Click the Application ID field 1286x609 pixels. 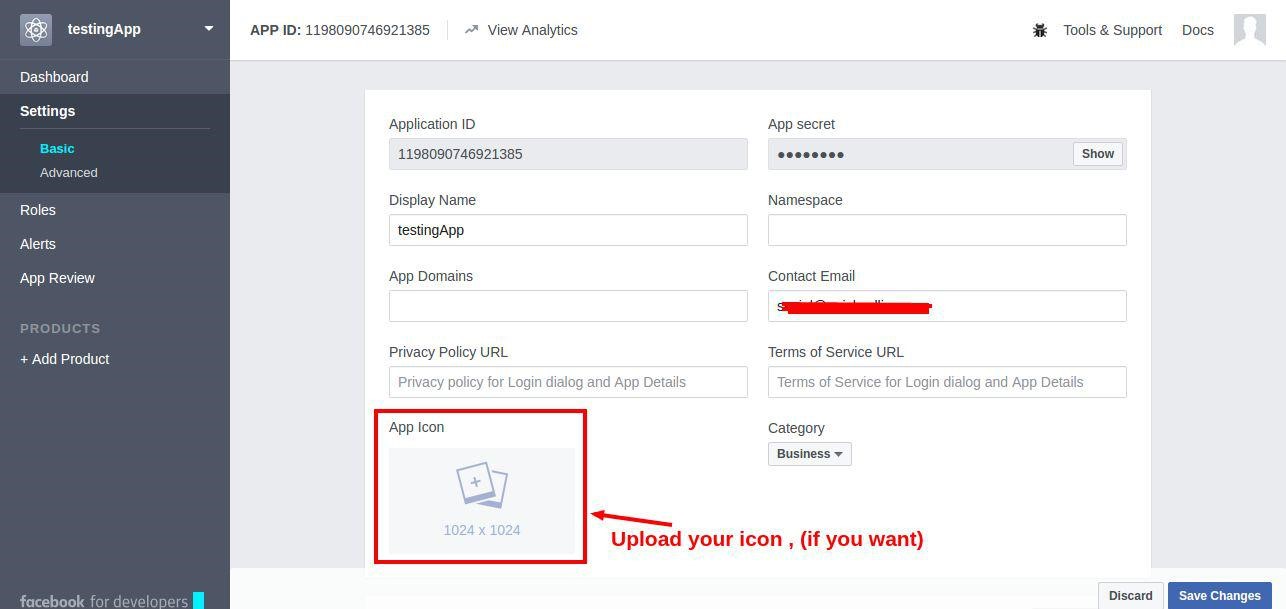568,154
